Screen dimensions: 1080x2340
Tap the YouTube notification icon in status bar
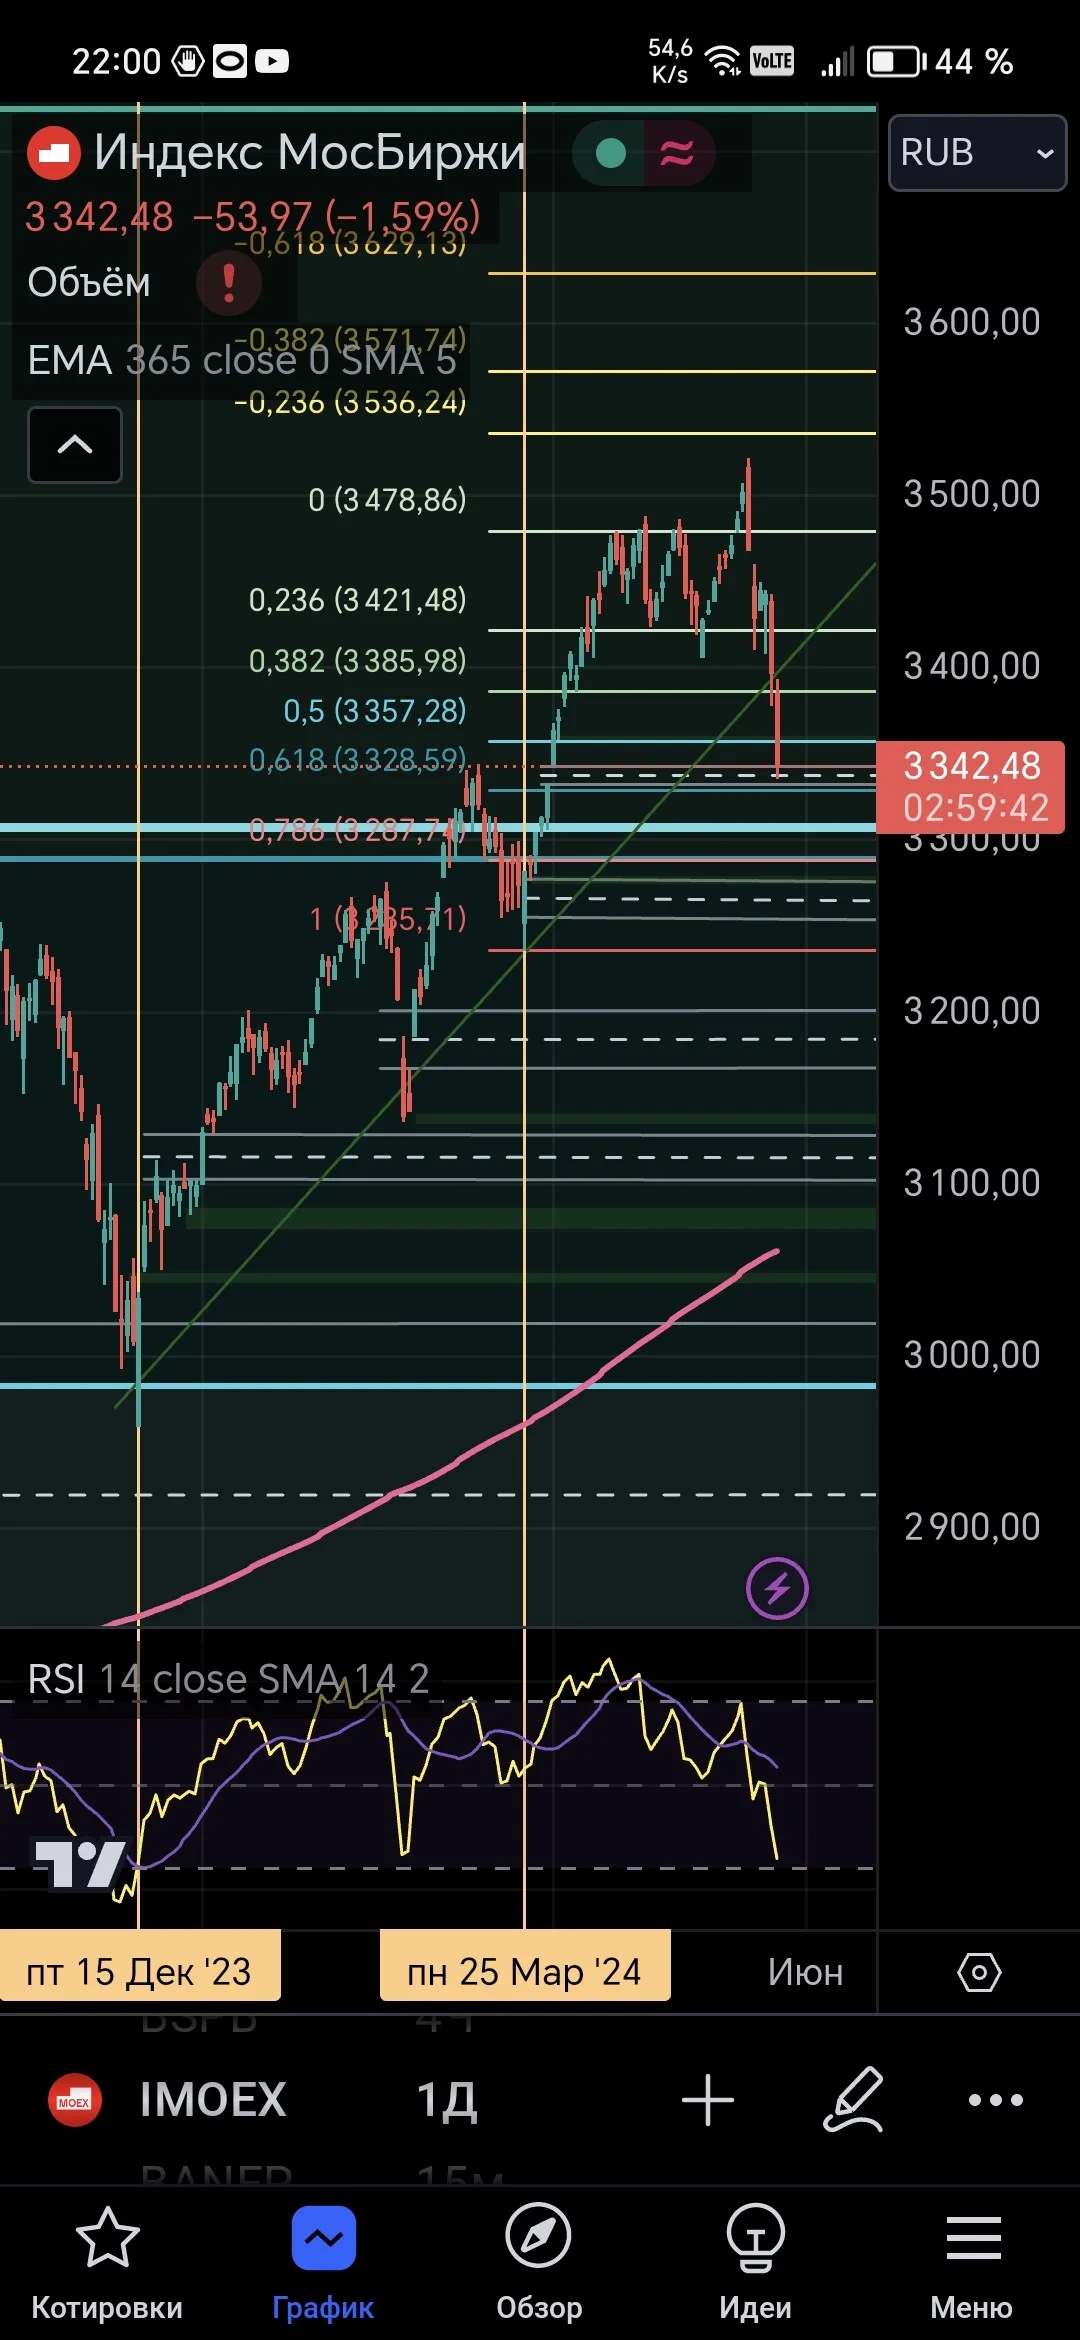272,62
